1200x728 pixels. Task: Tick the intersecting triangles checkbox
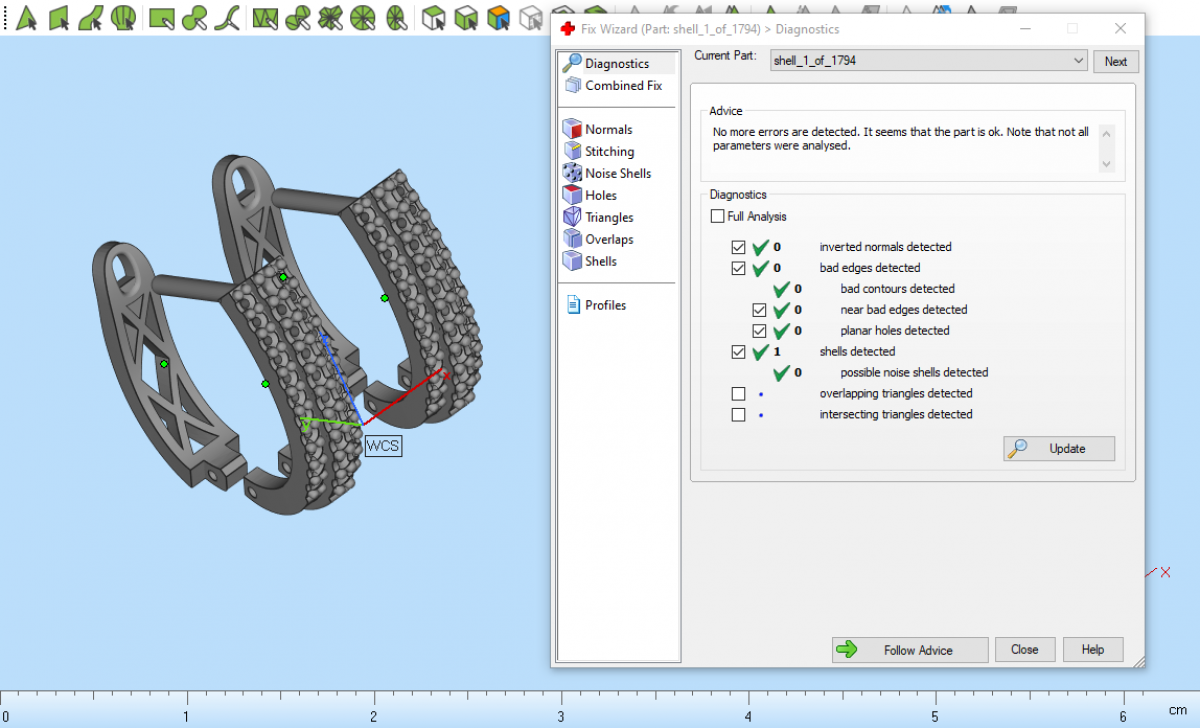tap(739, 415)
